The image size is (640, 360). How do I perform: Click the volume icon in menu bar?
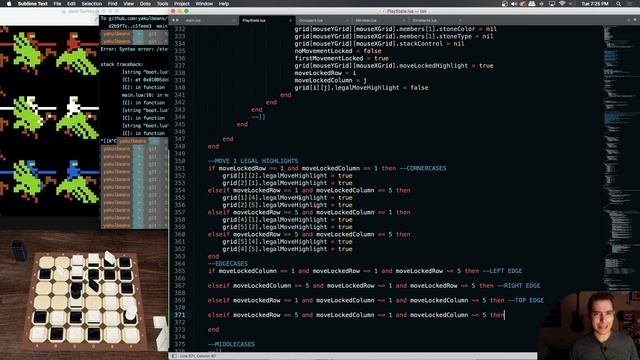pyautogui.click(x=514, y=4)
